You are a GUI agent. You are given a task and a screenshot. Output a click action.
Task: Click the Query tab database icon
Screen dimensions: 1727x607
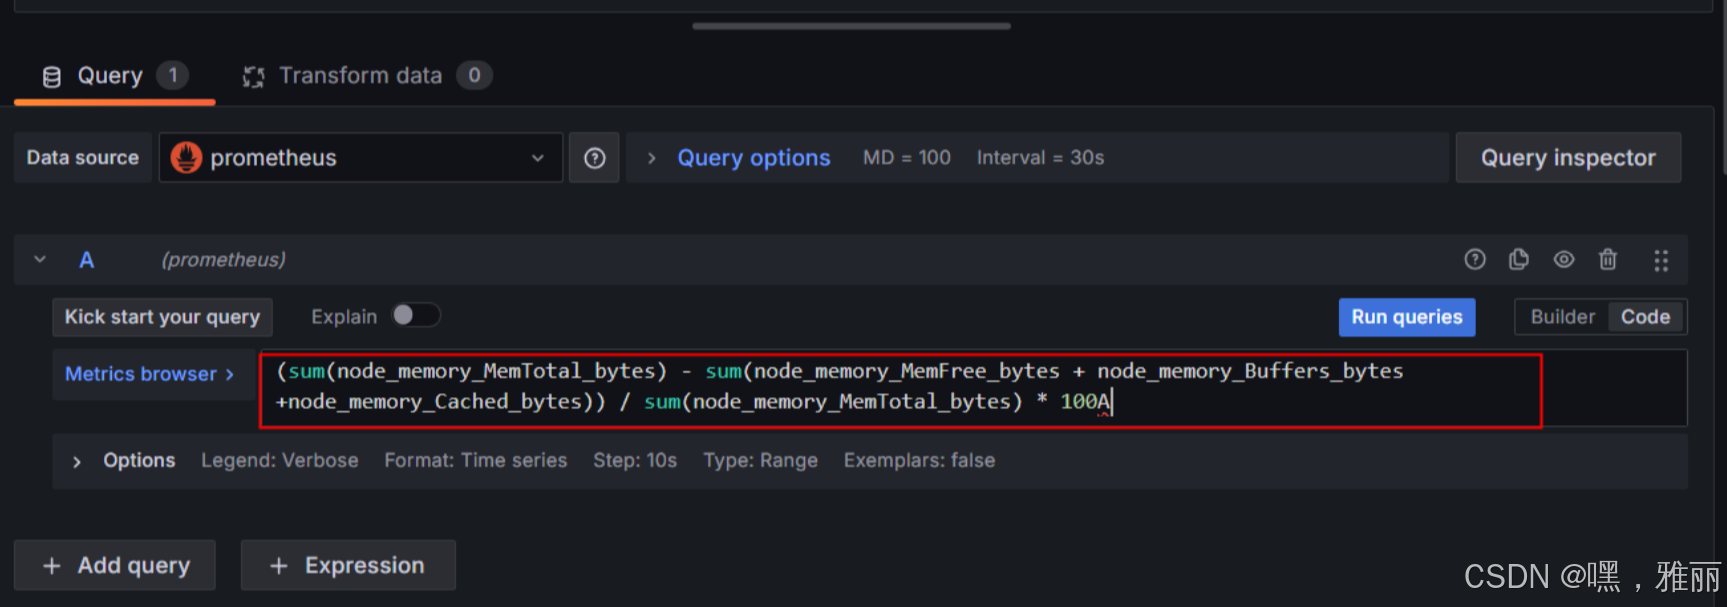pos(52,76)
